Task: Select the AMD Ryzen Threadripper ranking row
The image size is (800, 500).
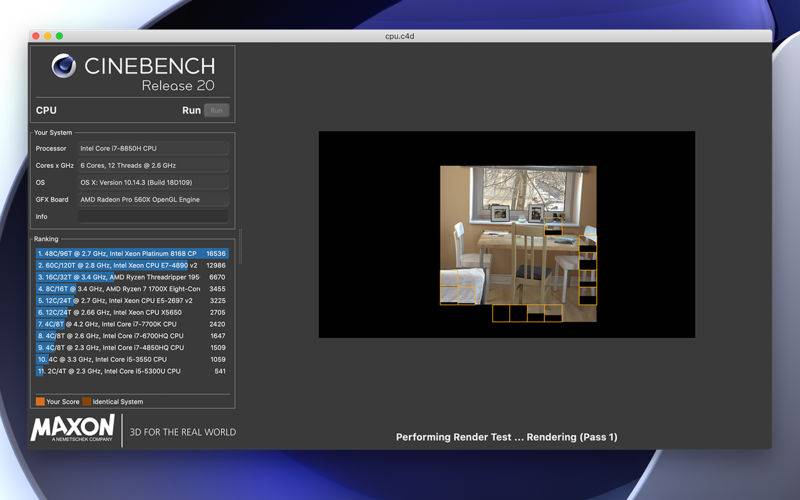Action: (132, 277)
